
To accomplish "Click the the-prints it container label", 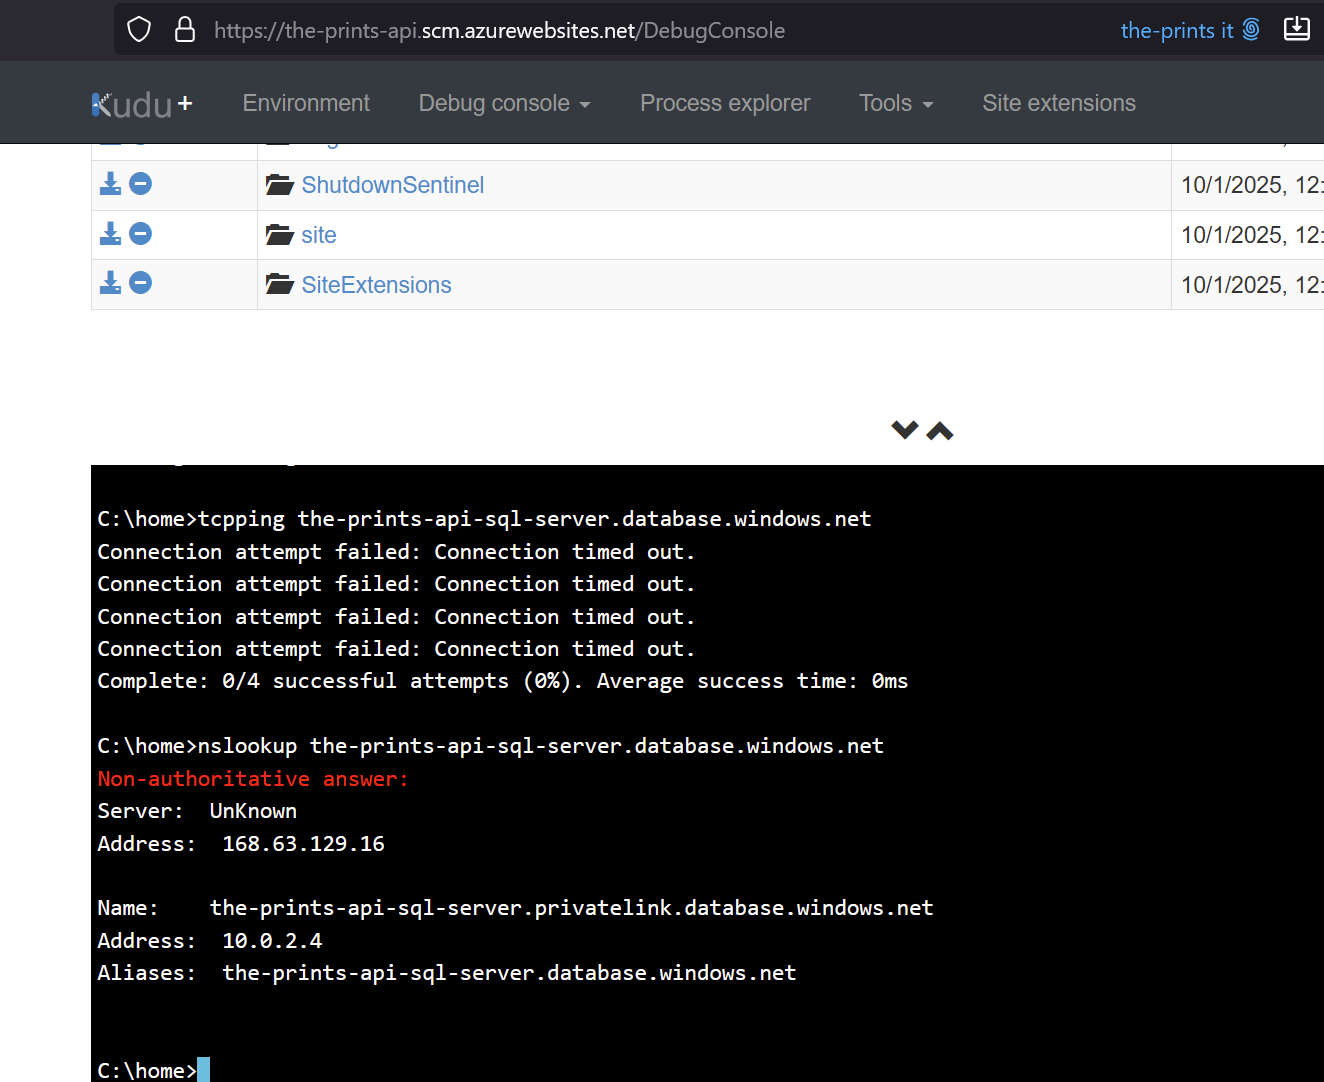I will (x=1190, y=30).
